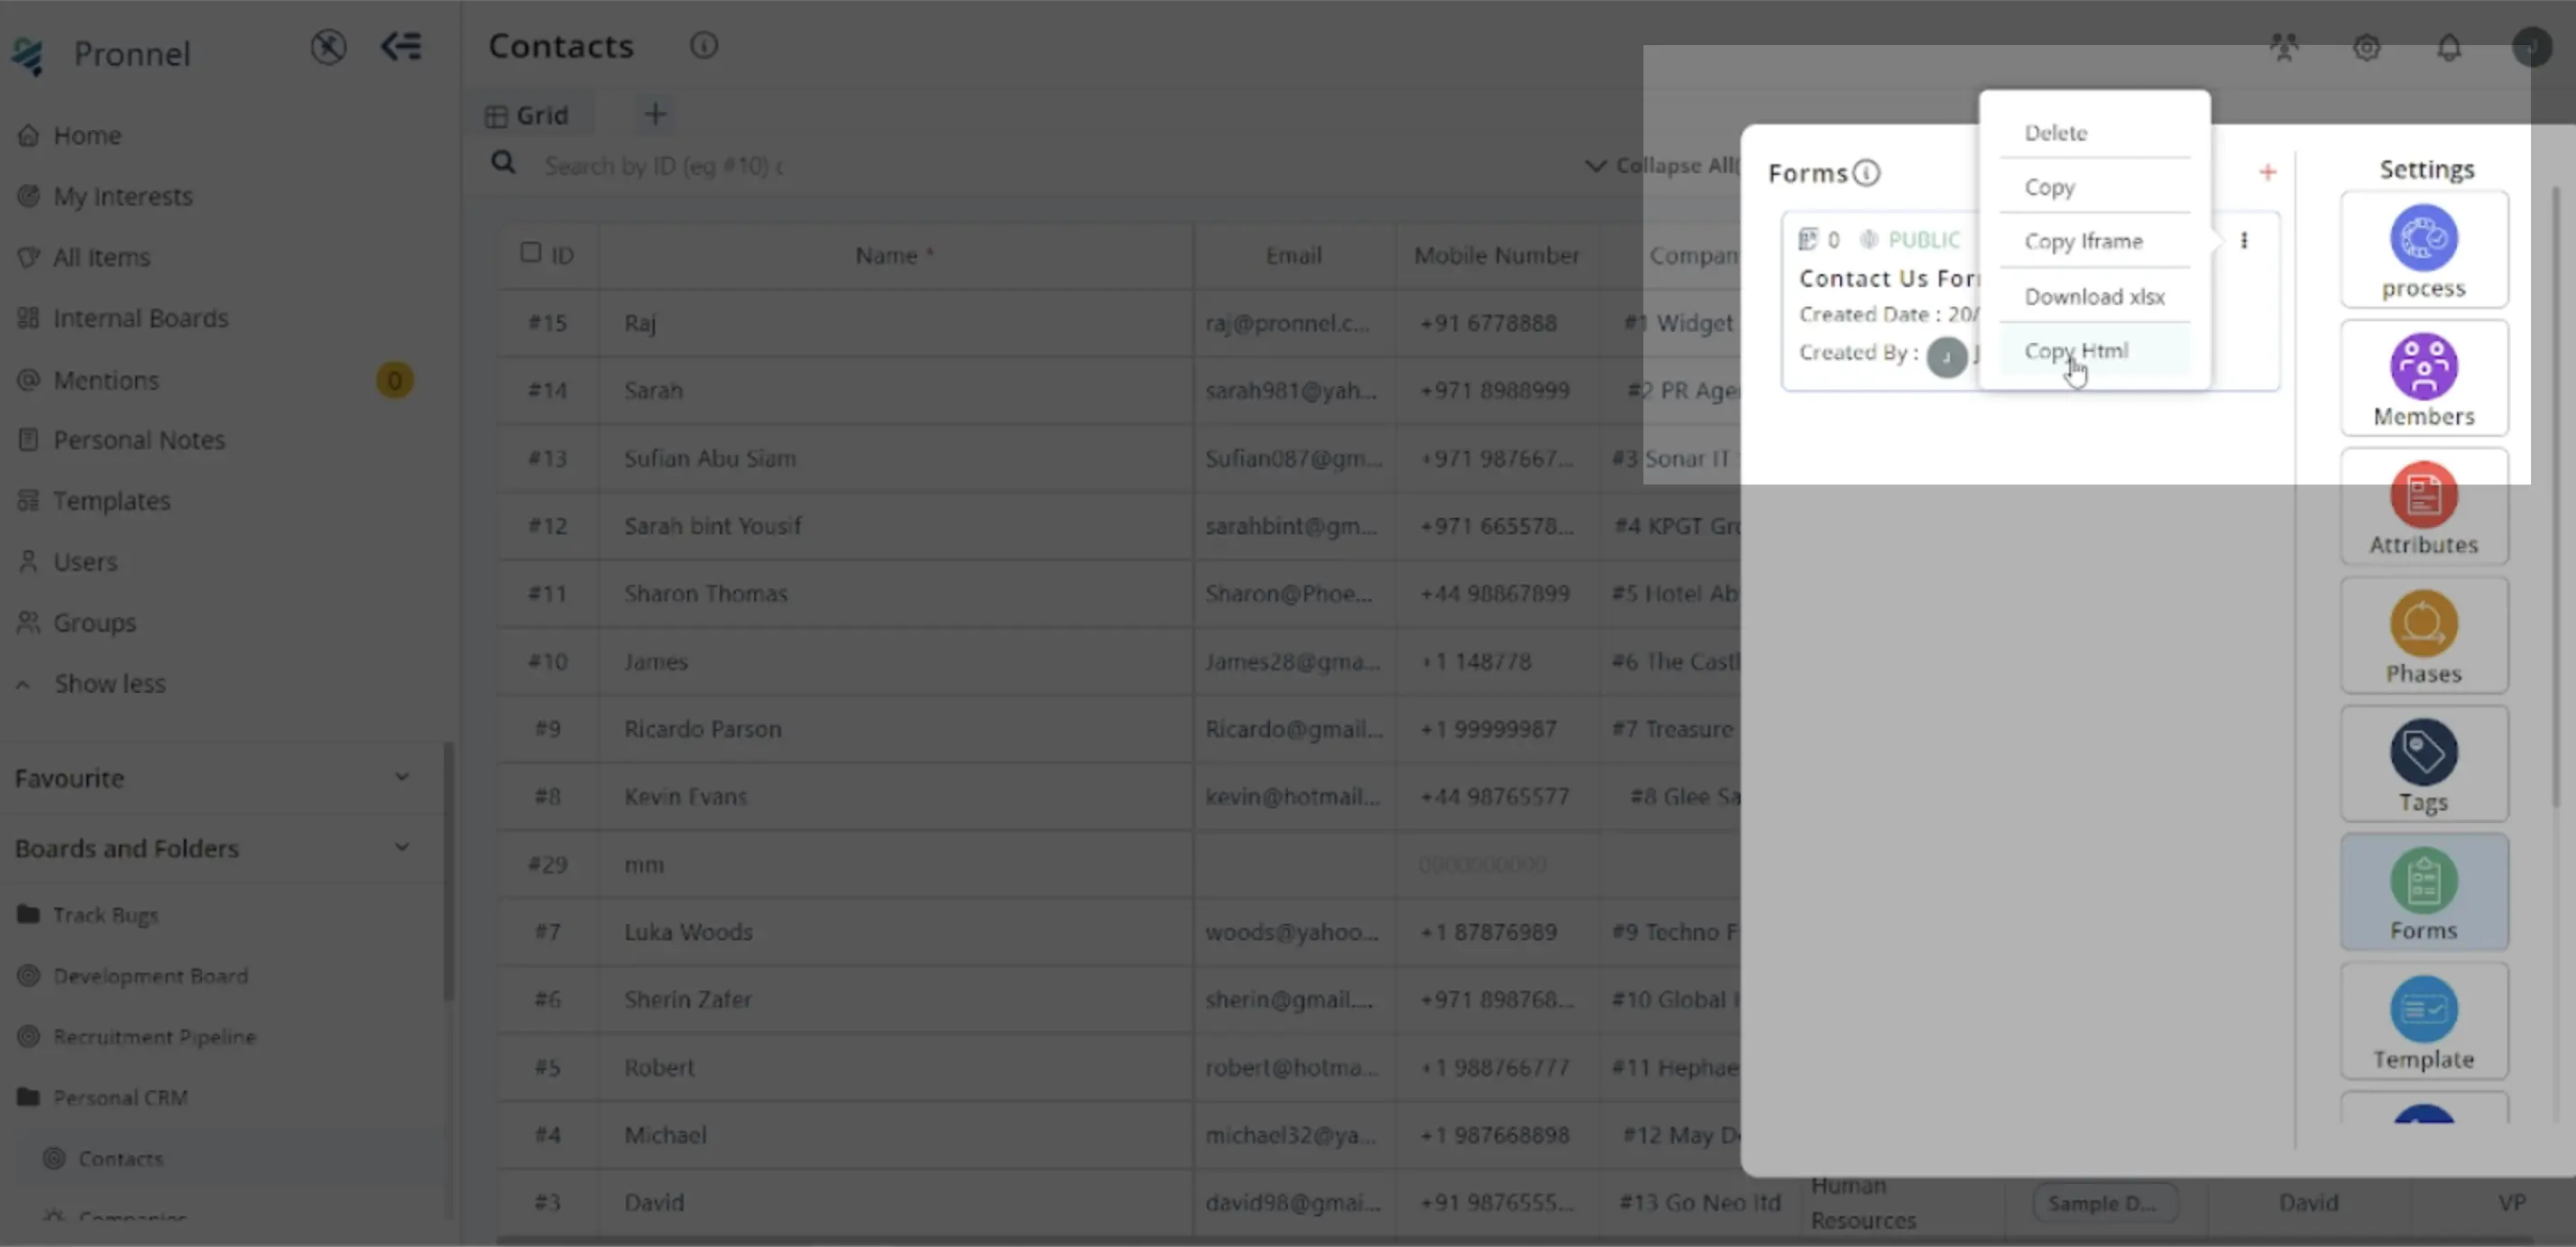Open the Track Bugs folder
The image size is (2576, 1247).
(105, 915)
